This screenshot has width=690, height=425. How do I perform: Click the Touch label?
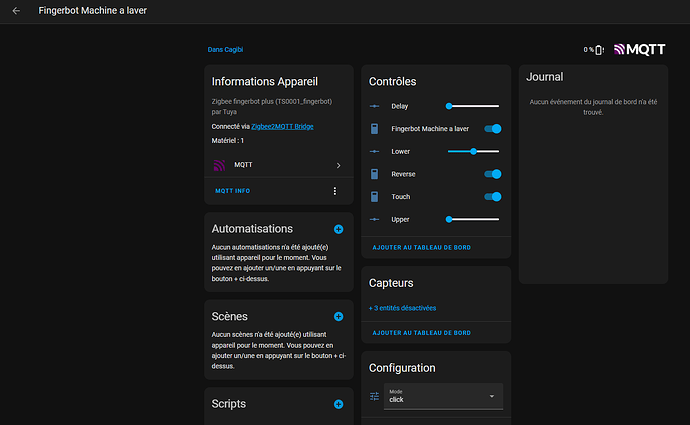pos(400,197)
